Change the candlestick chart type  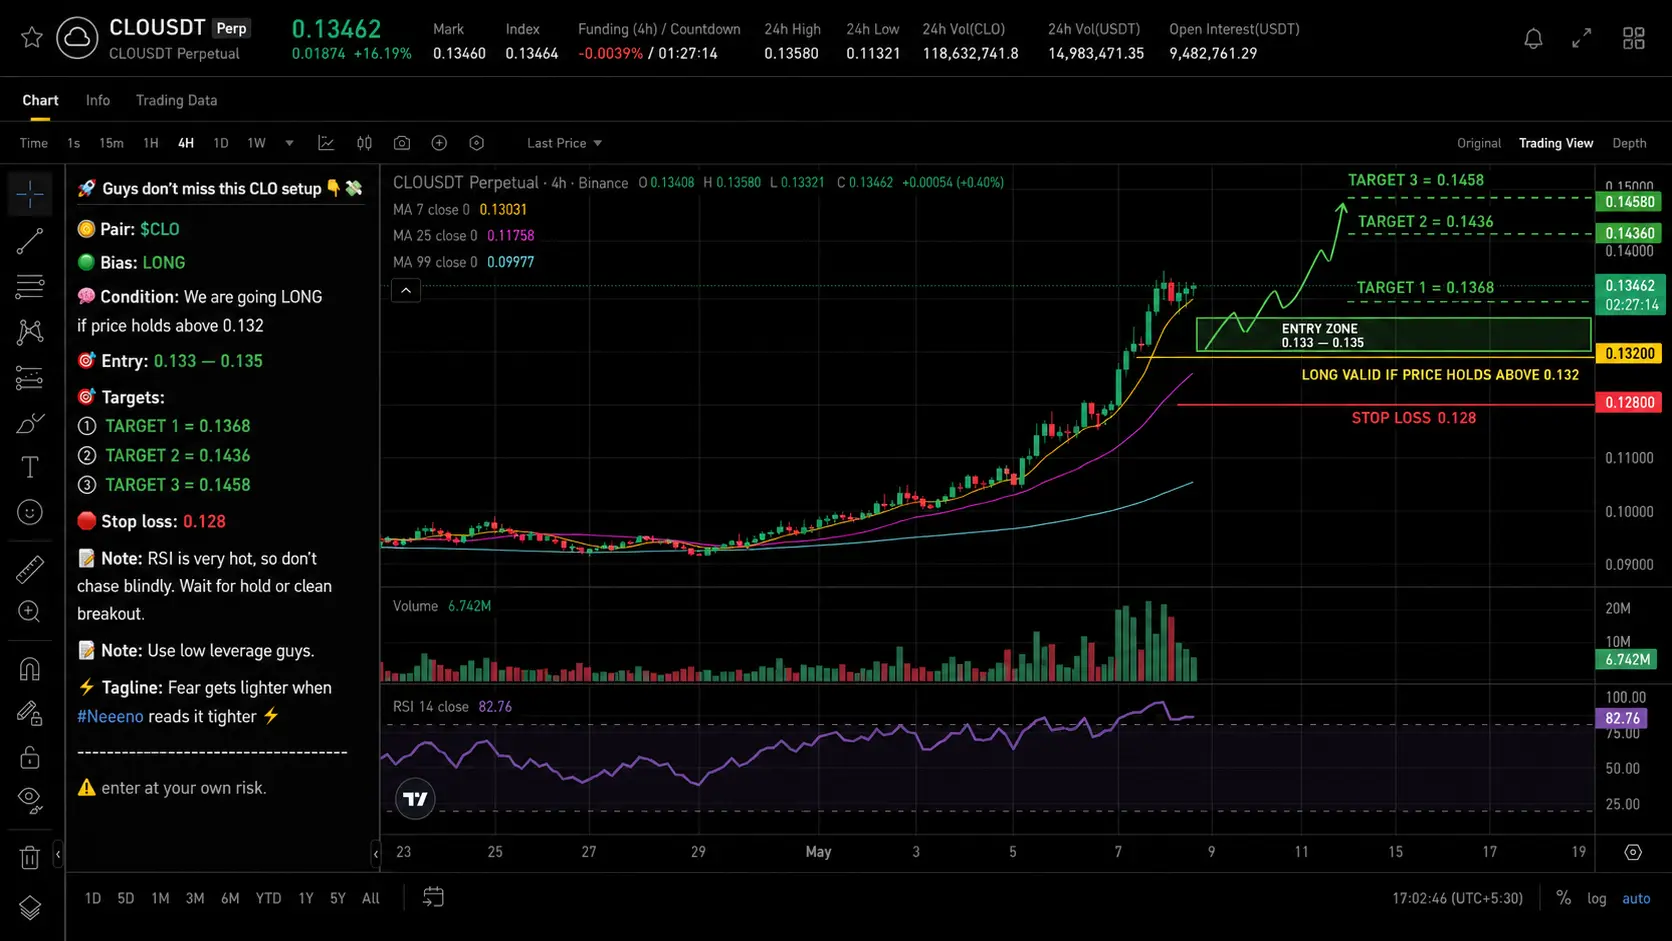pos(364,143)
